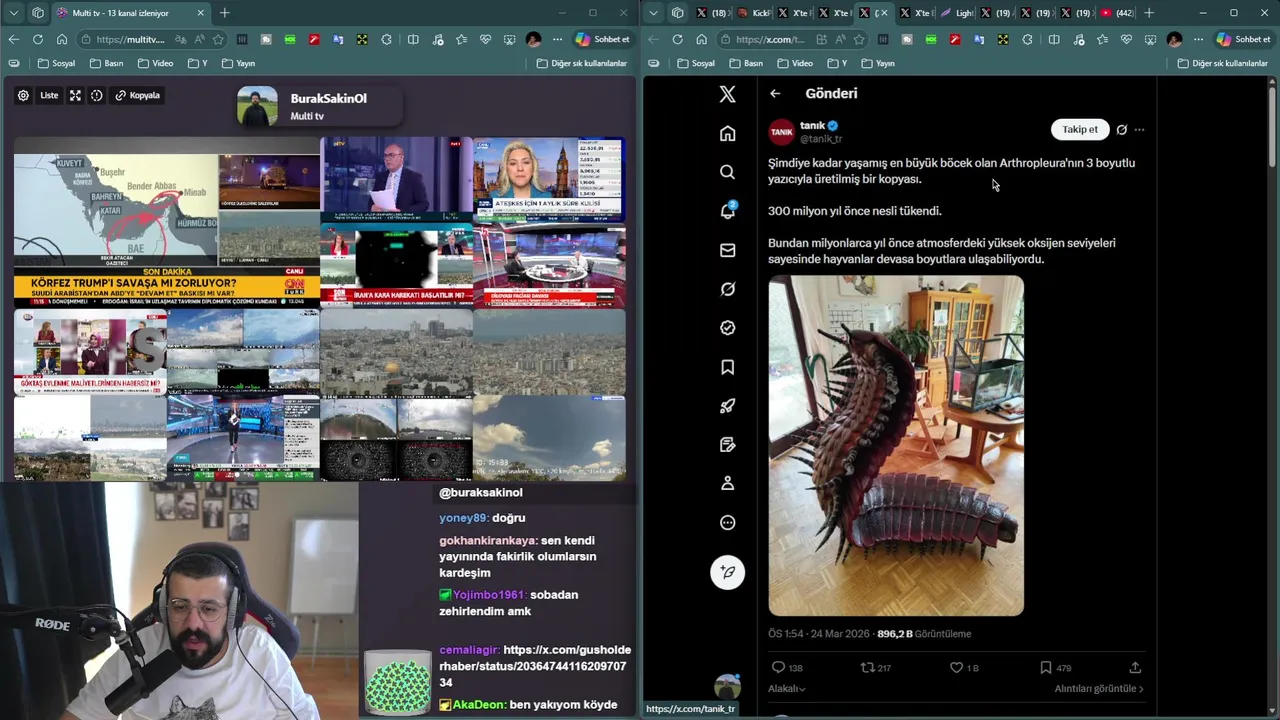Favorite this page (star) in the right browser window
The height and width of the screenshot is (720, 1280).
click(858, 39)
